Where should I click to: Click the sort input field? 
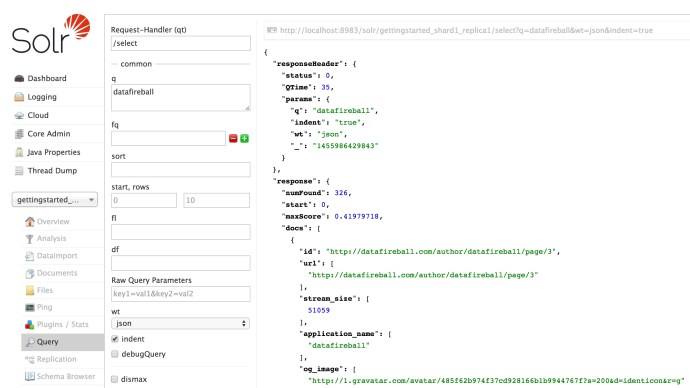pyautogui.click(x=181, y=170)
